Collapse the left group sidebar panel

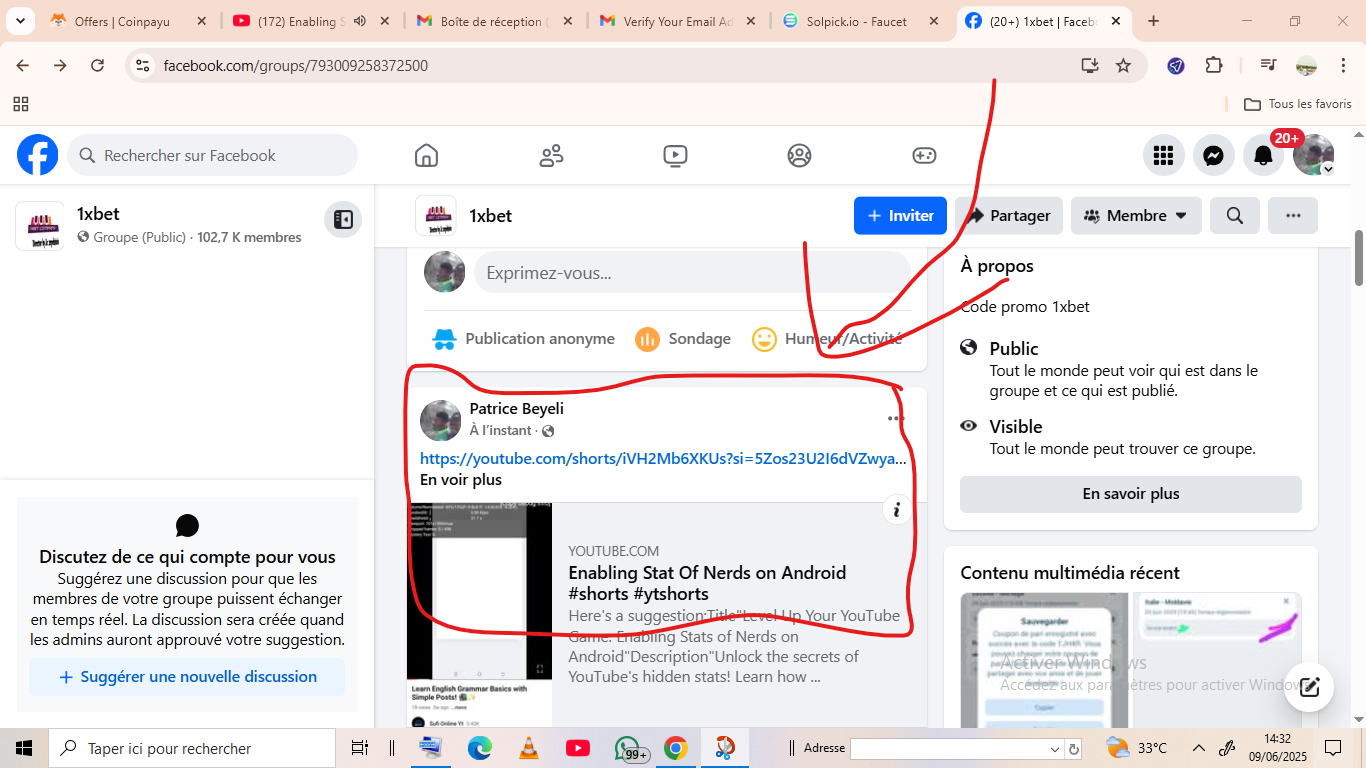[343, 220]
